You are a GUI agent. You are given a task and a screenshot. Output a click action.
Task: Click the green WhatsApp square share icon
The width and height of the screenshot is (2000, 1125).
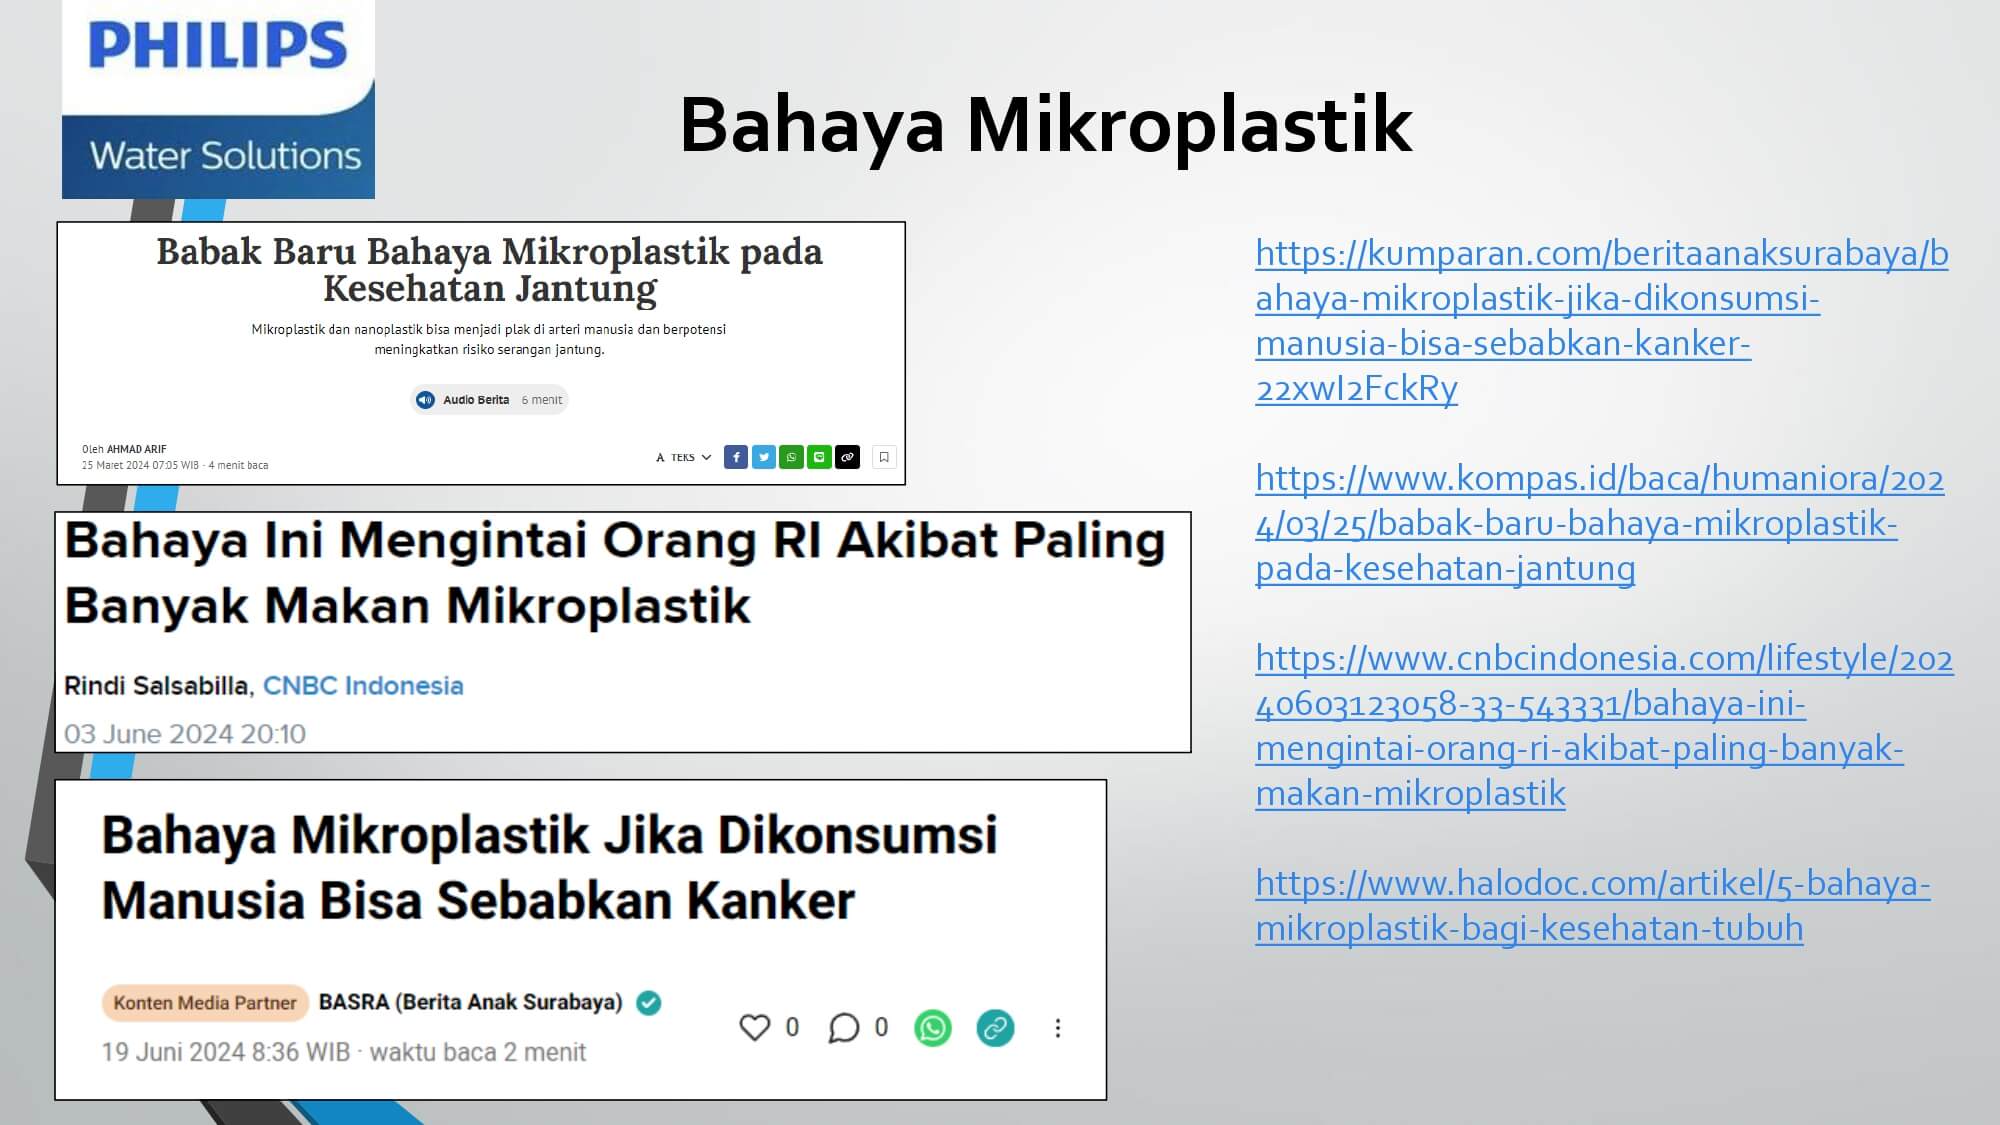[791, 457]
